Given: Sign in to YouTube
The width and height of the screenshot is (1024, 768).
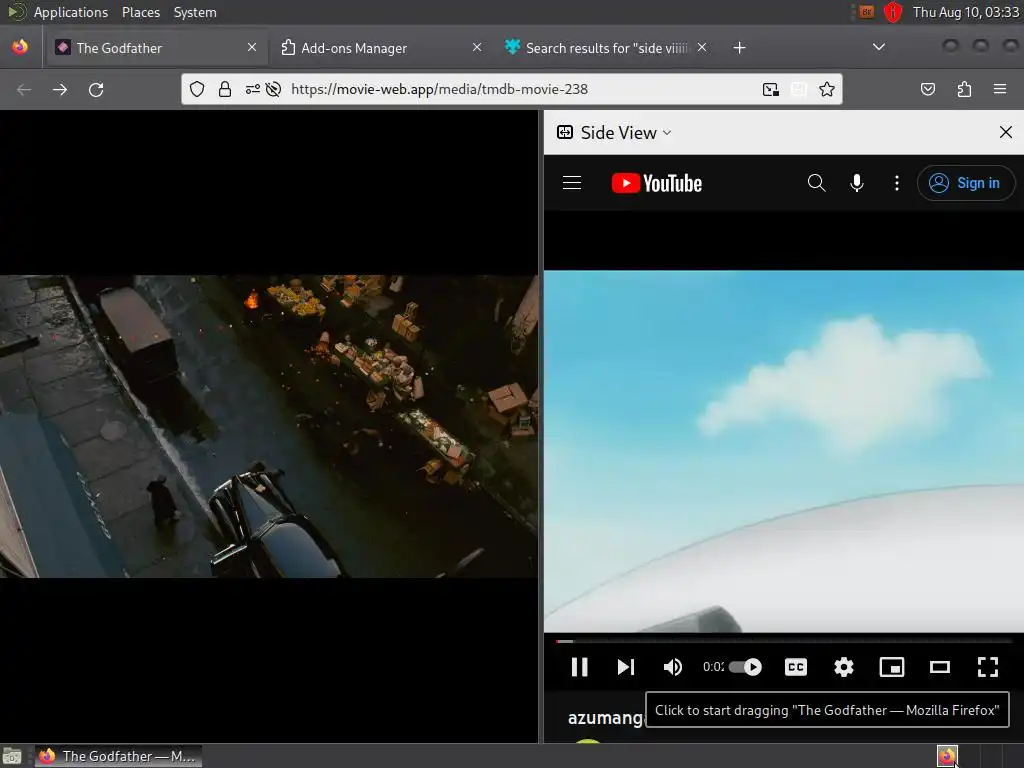Looking at the screenshot, I should pyautogui.click(x=966, y=183).
